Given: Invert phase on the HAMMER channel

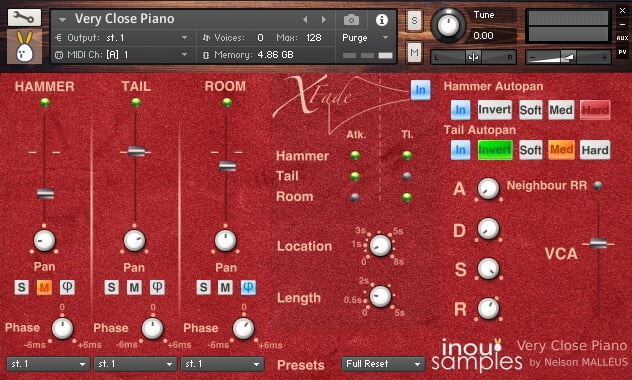Looking at the screenshot, I should [x=67, y=287].
